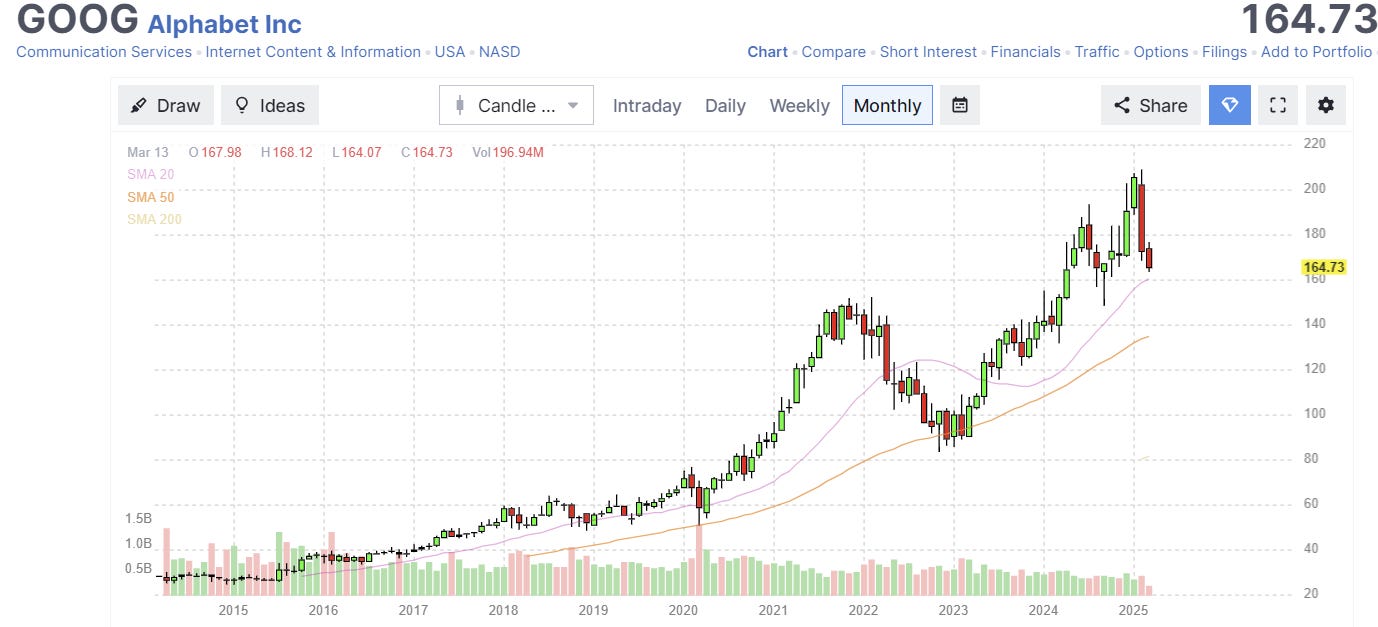This screenshot has height=627, width=1378.
Task: Click the Alphabet Inc company name
Action: point(224,24)
